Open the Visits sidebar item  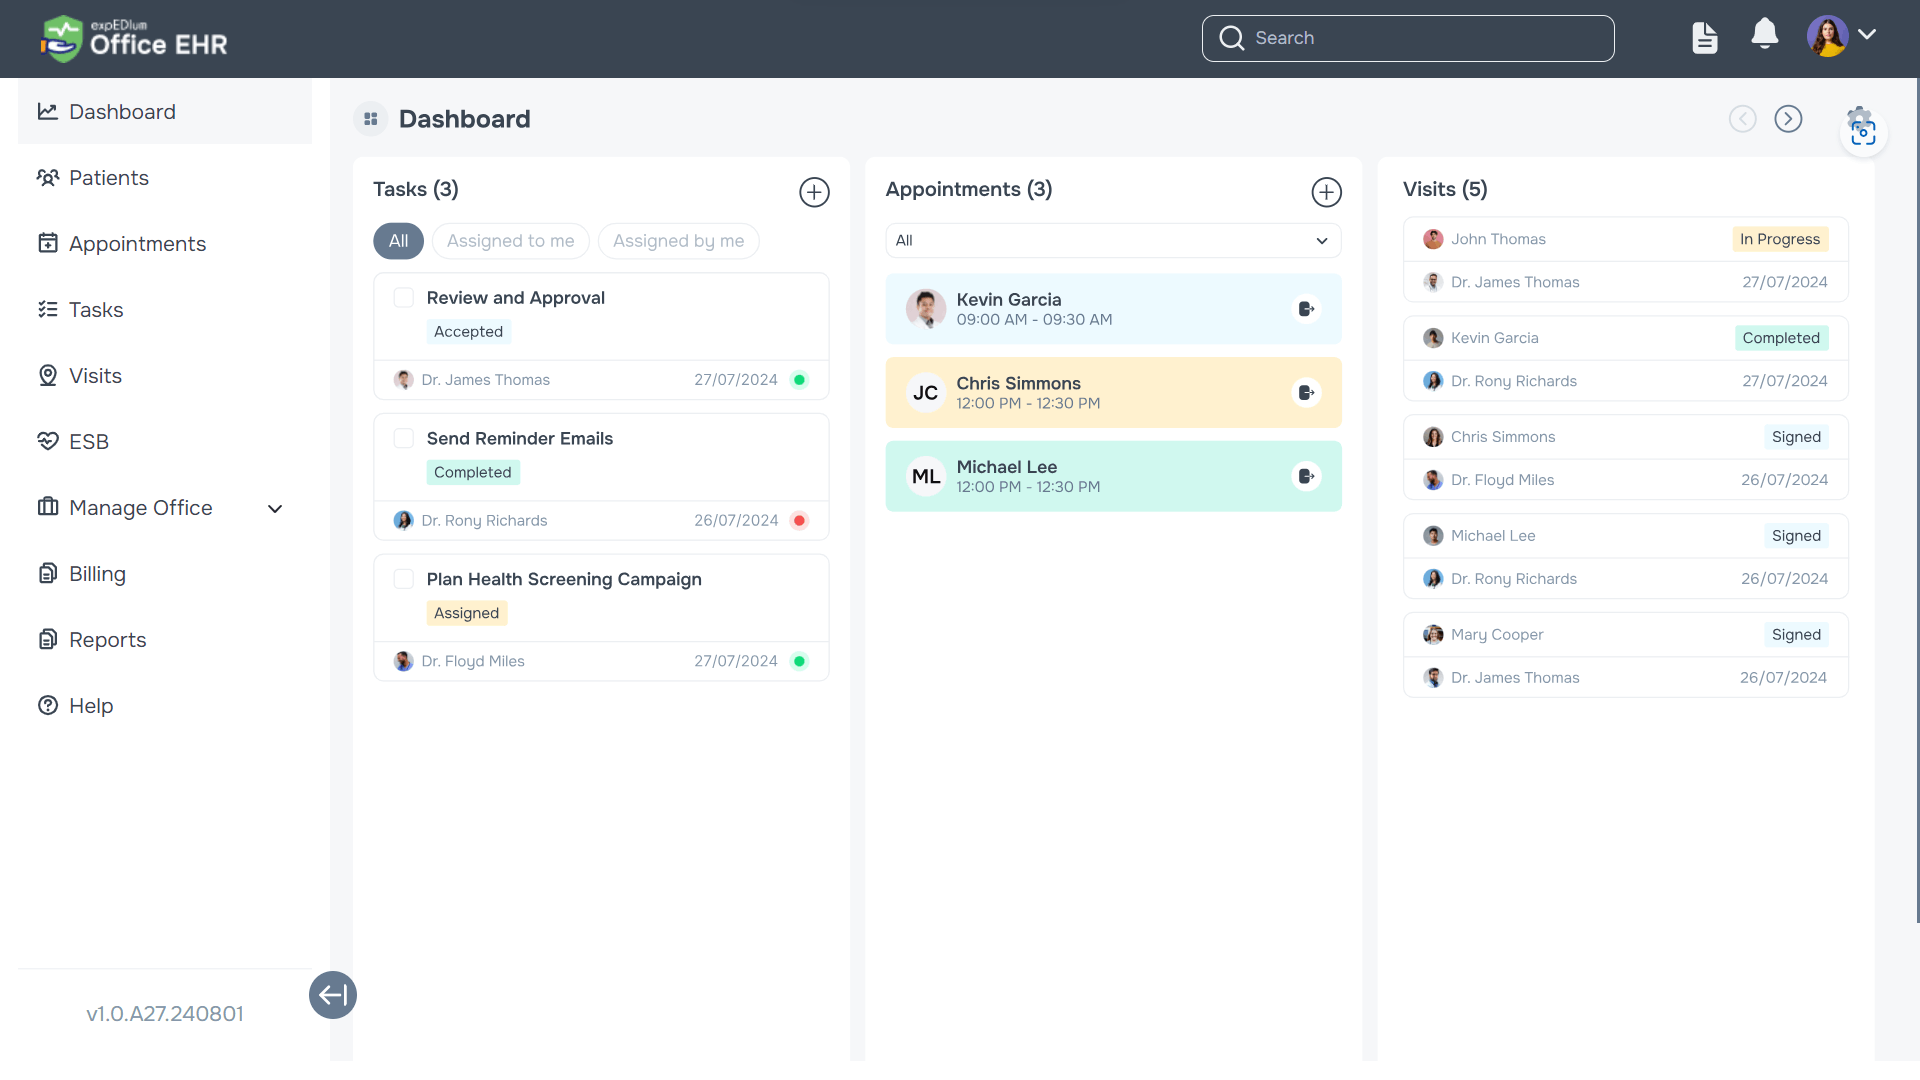click(x=96, y=375)
